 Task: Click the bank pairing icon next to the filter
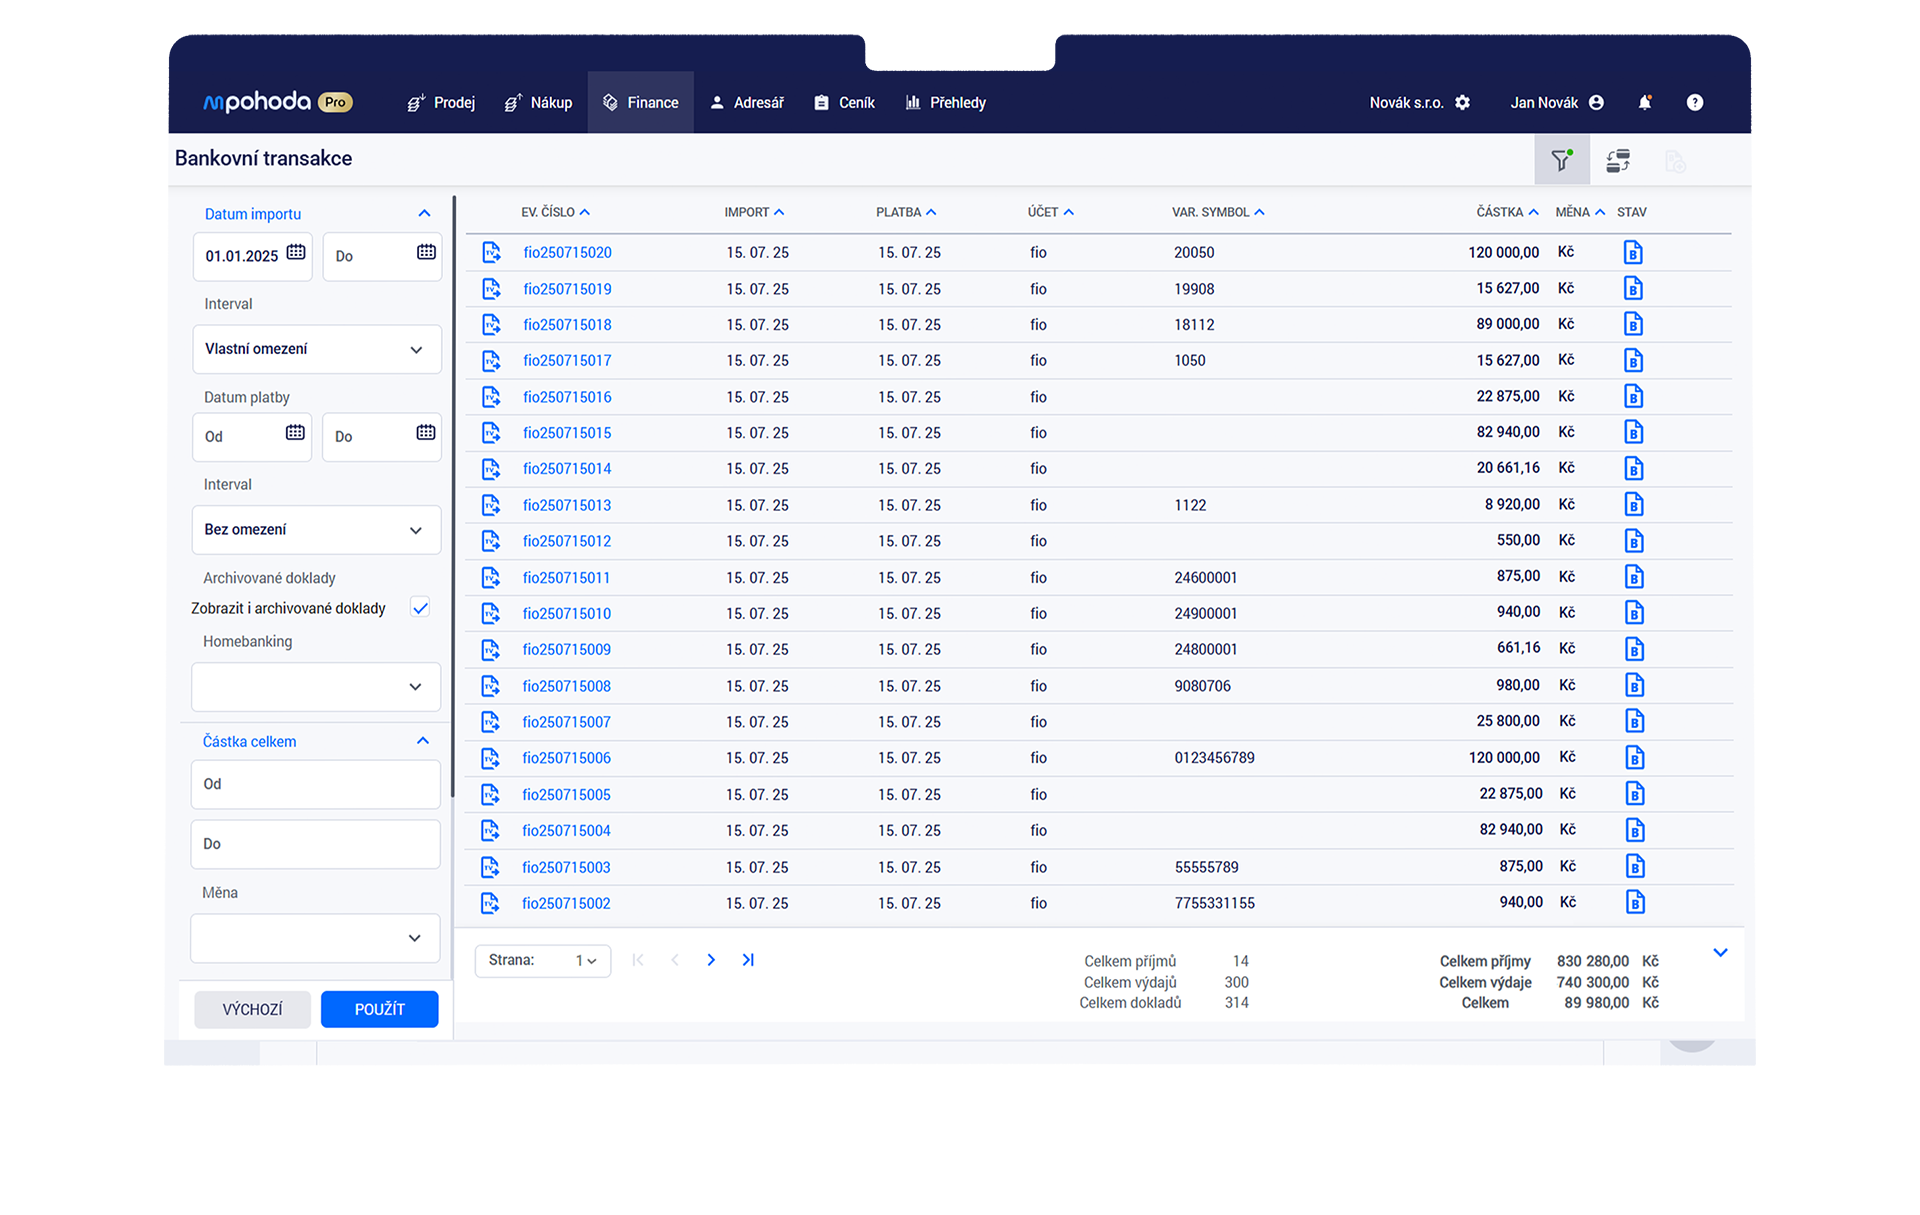1618,160
